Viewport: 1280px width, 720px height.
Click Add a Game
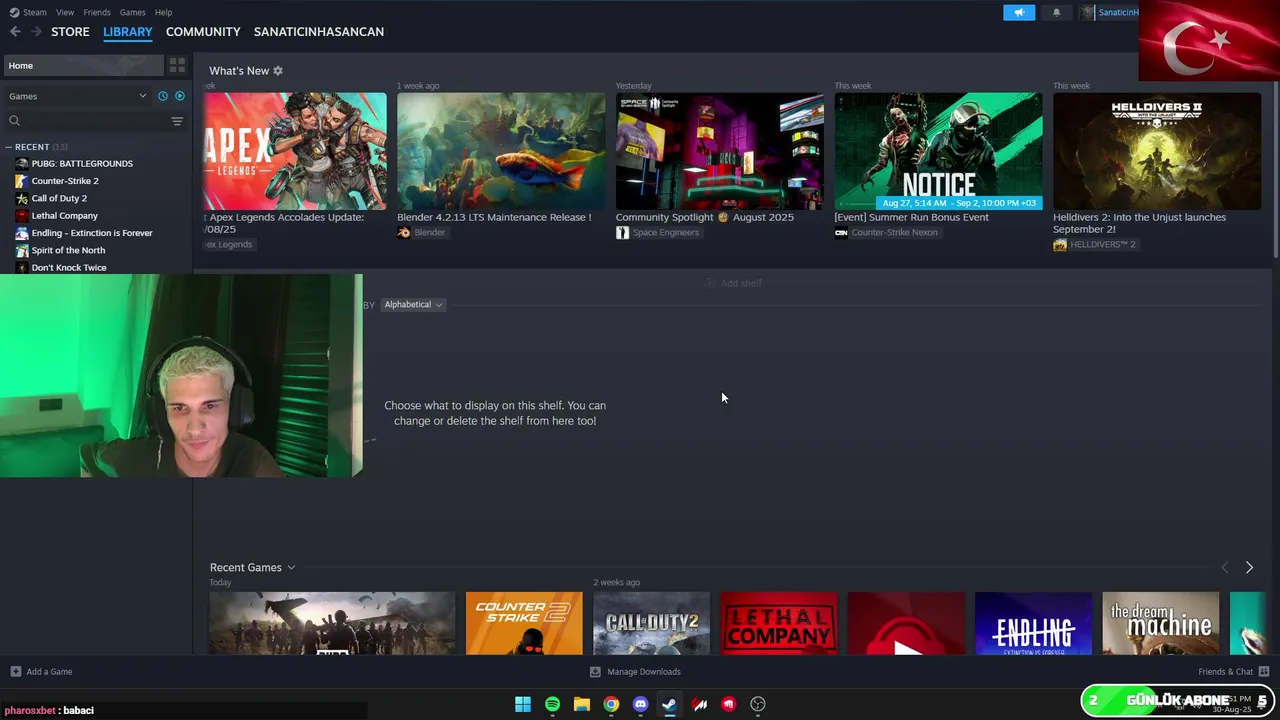41,672
